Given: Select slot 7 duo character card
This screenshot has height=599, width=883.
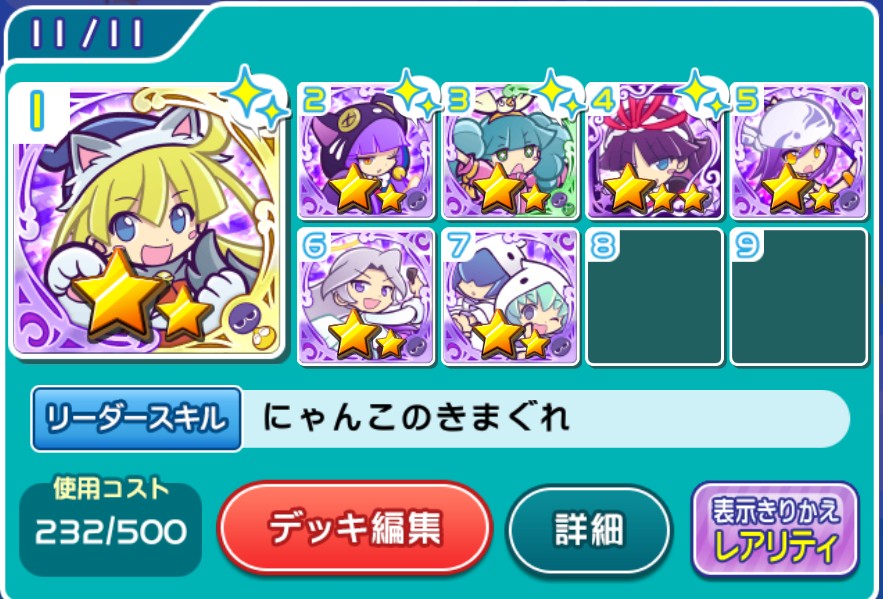Looking at the screenshot, I should coord(510,297).
